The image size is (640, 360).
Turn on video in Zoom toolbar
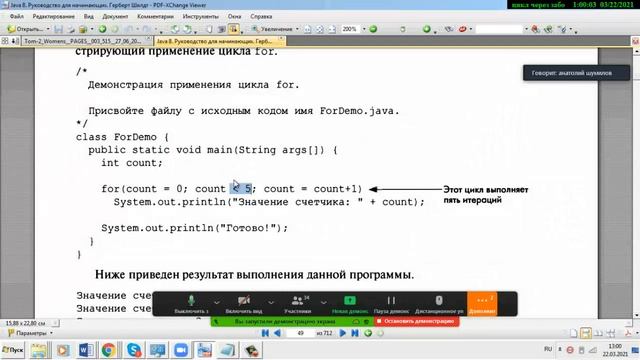pos(244,304)
